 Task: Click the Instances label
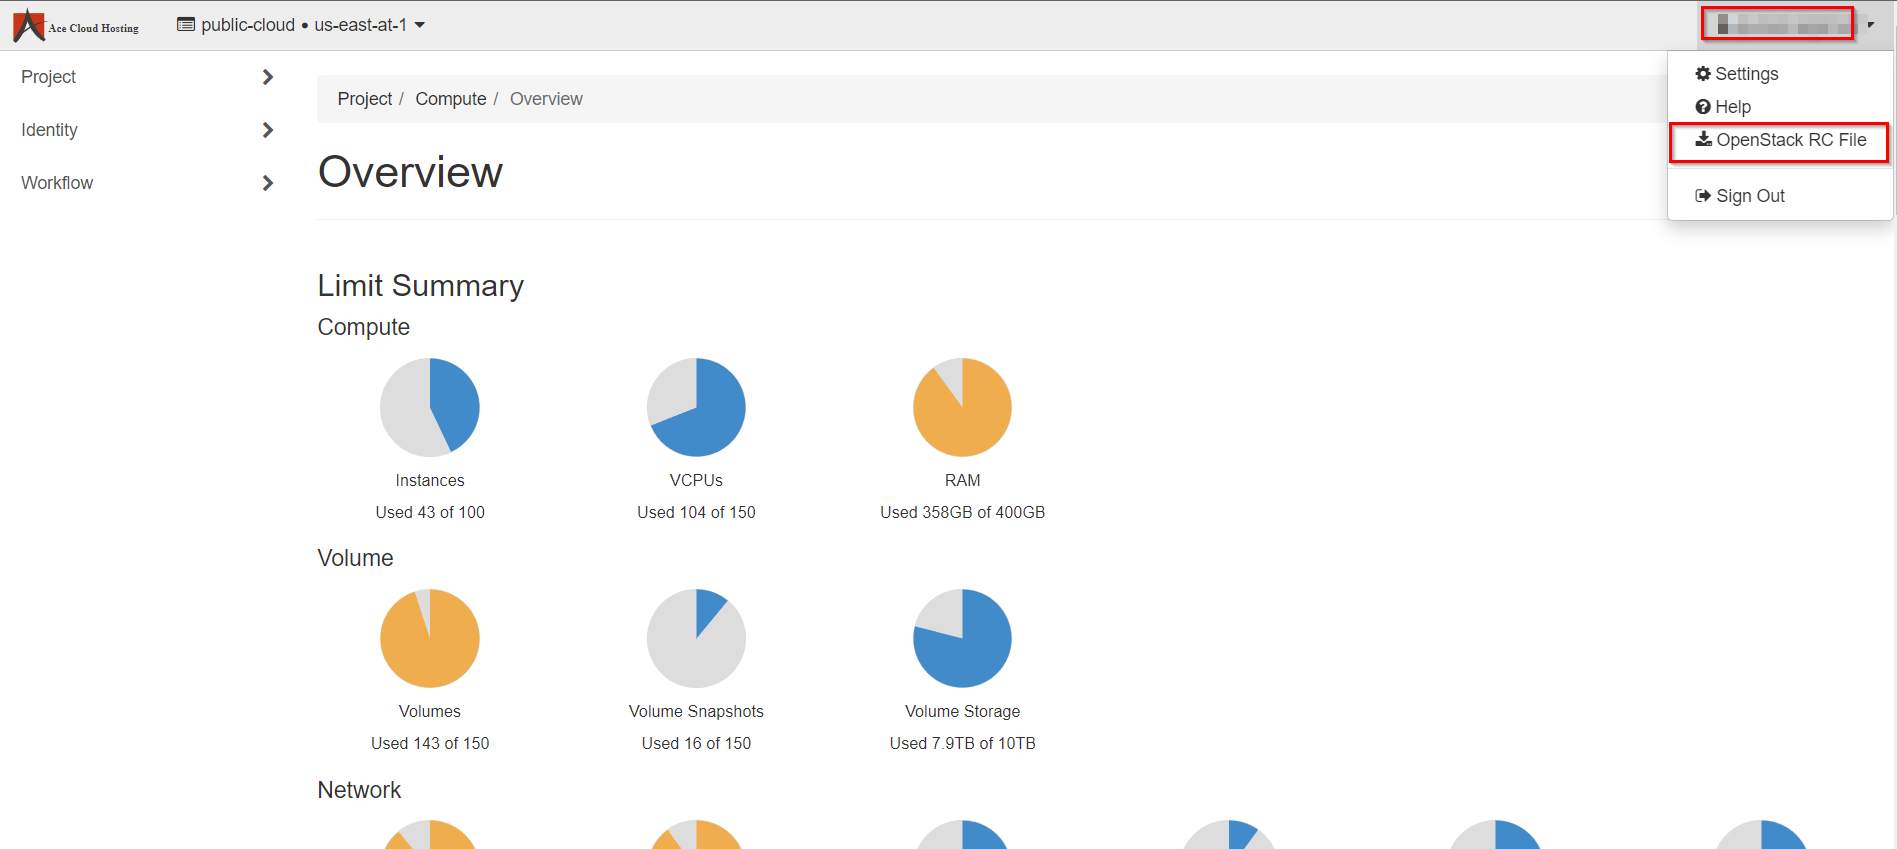pyautogui.click(x=430, y=480)
